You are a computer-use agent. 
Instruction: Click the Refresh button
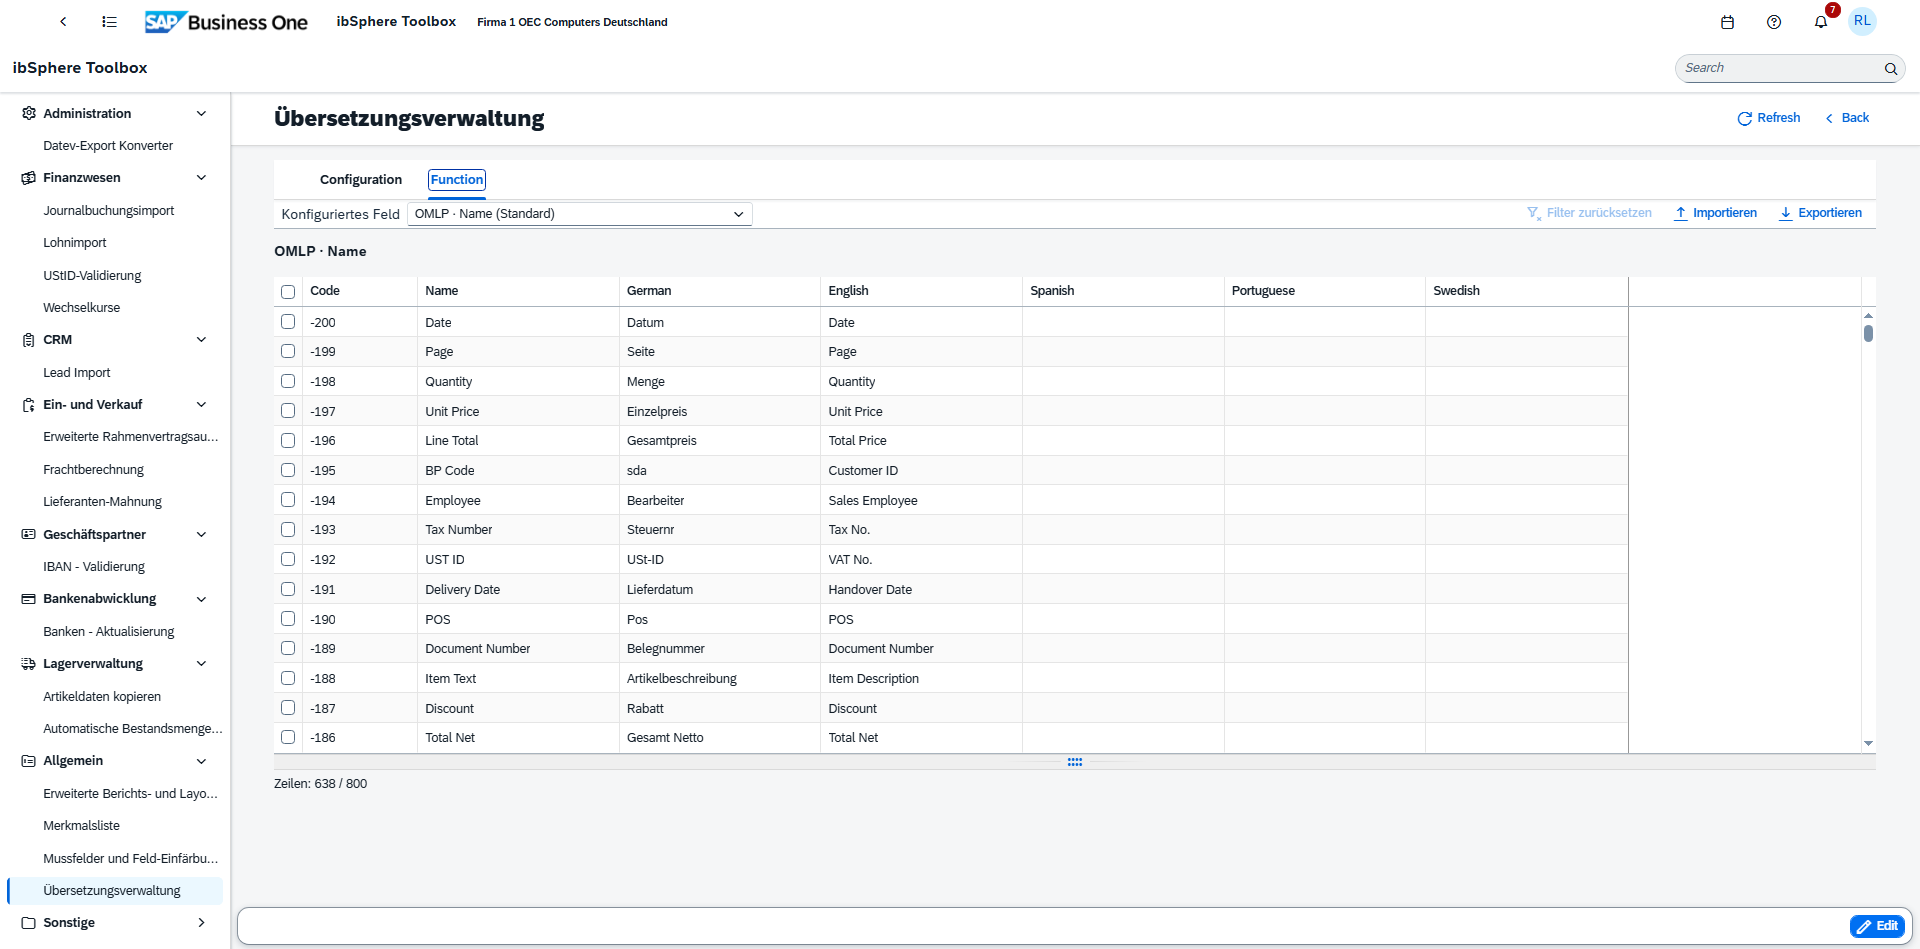[x=1768, y=118]
